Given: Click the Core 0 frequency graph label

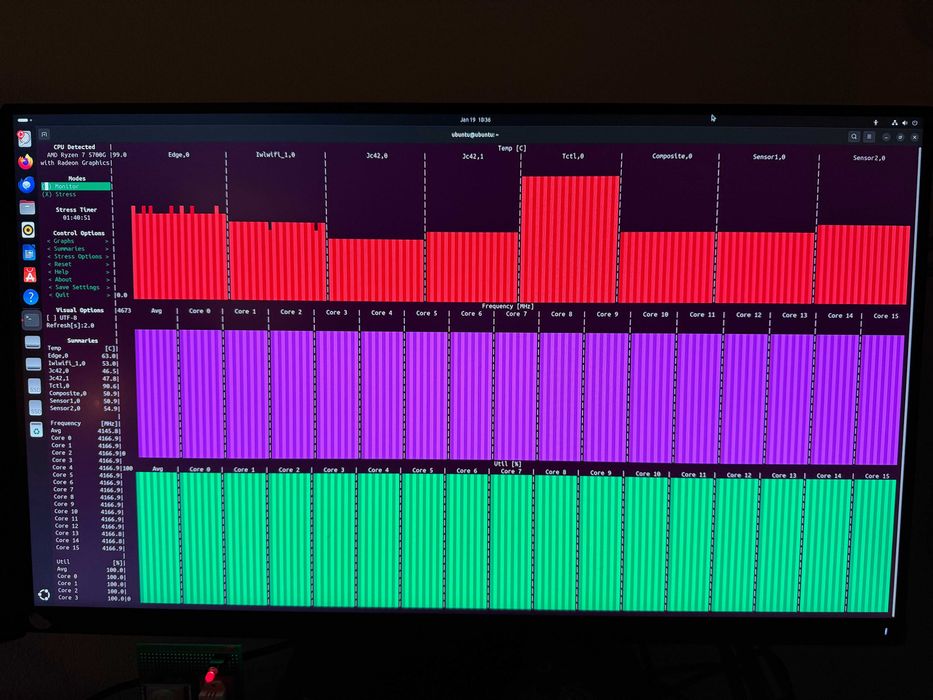Looking at the screenshot, I should pos(199,311).
